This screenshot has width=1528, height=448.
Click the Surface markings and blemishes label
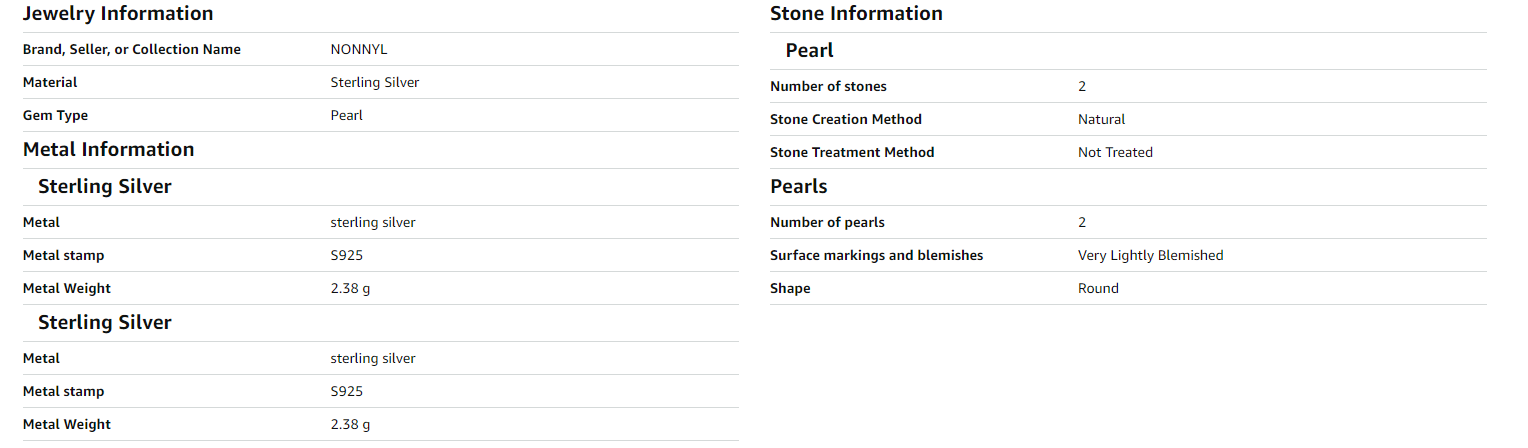click(x=876, y=256)
